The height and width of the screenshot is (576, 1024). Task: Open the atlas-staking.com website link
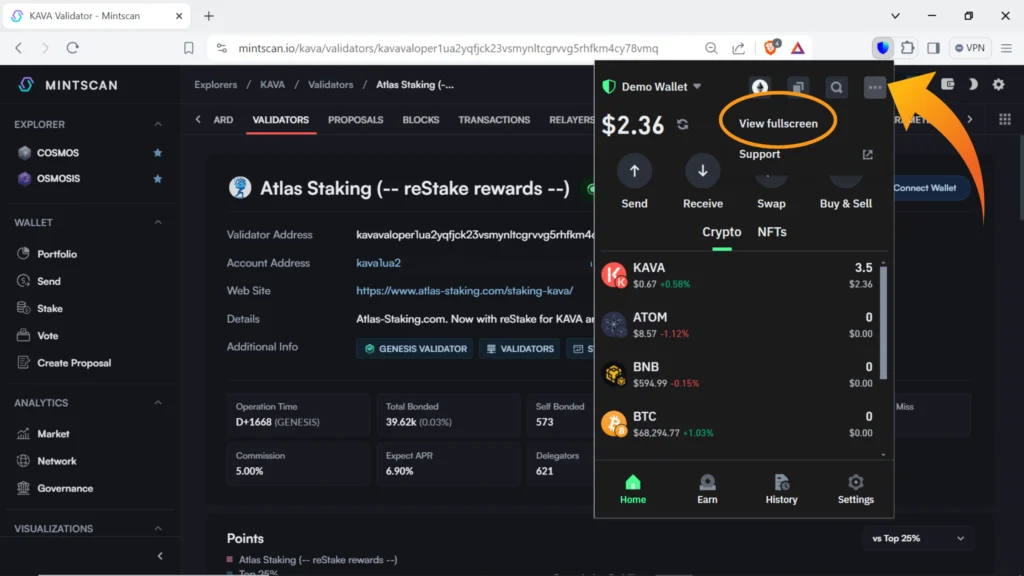[x=464, y=291]
